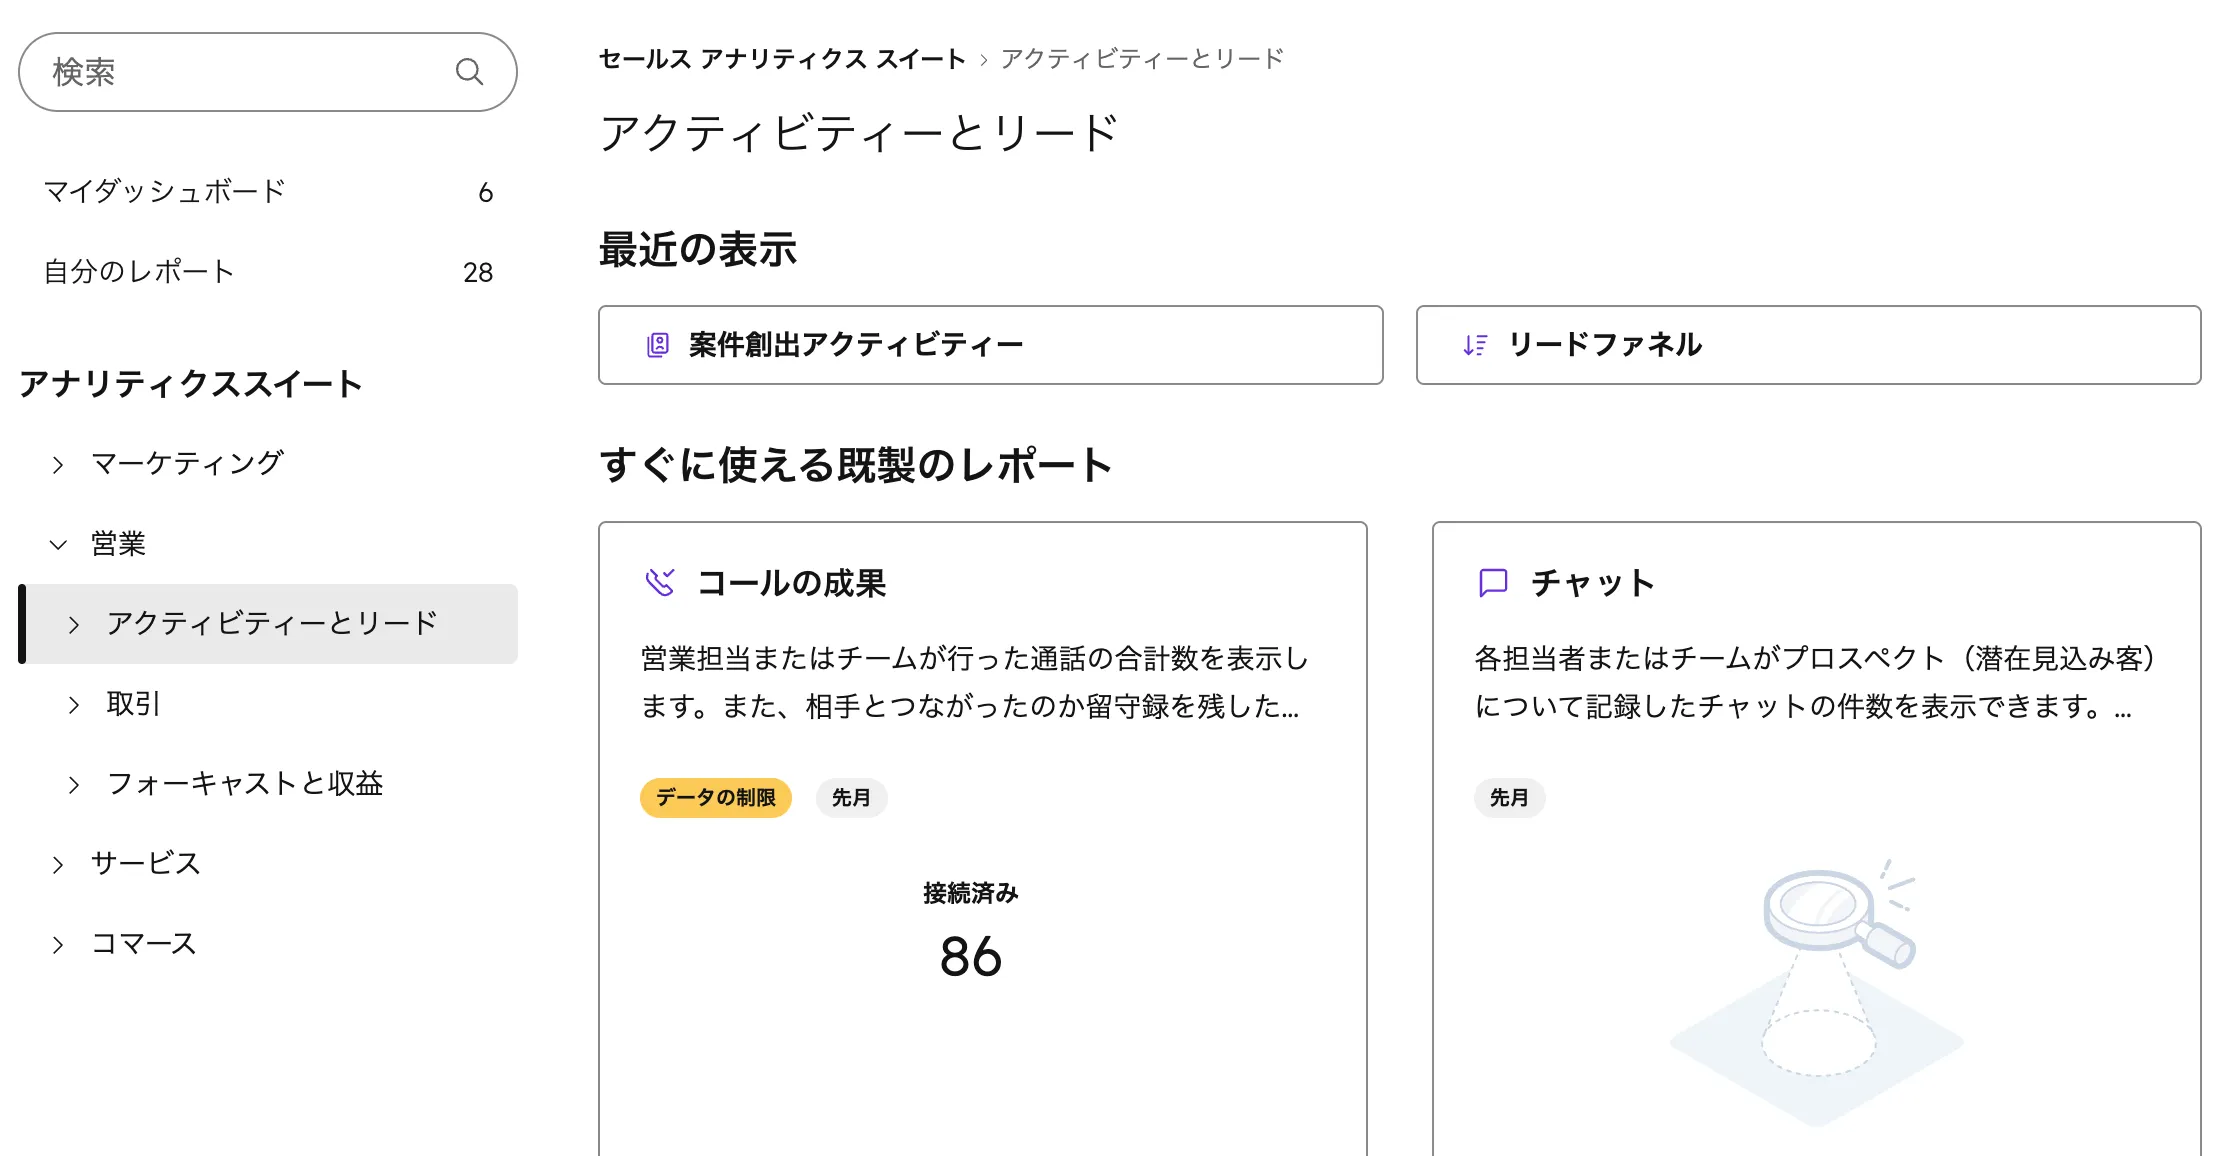2238x1156 pixels.
Task: Click the chat bubble icon beside チャット
Action: pos(1491,583)
